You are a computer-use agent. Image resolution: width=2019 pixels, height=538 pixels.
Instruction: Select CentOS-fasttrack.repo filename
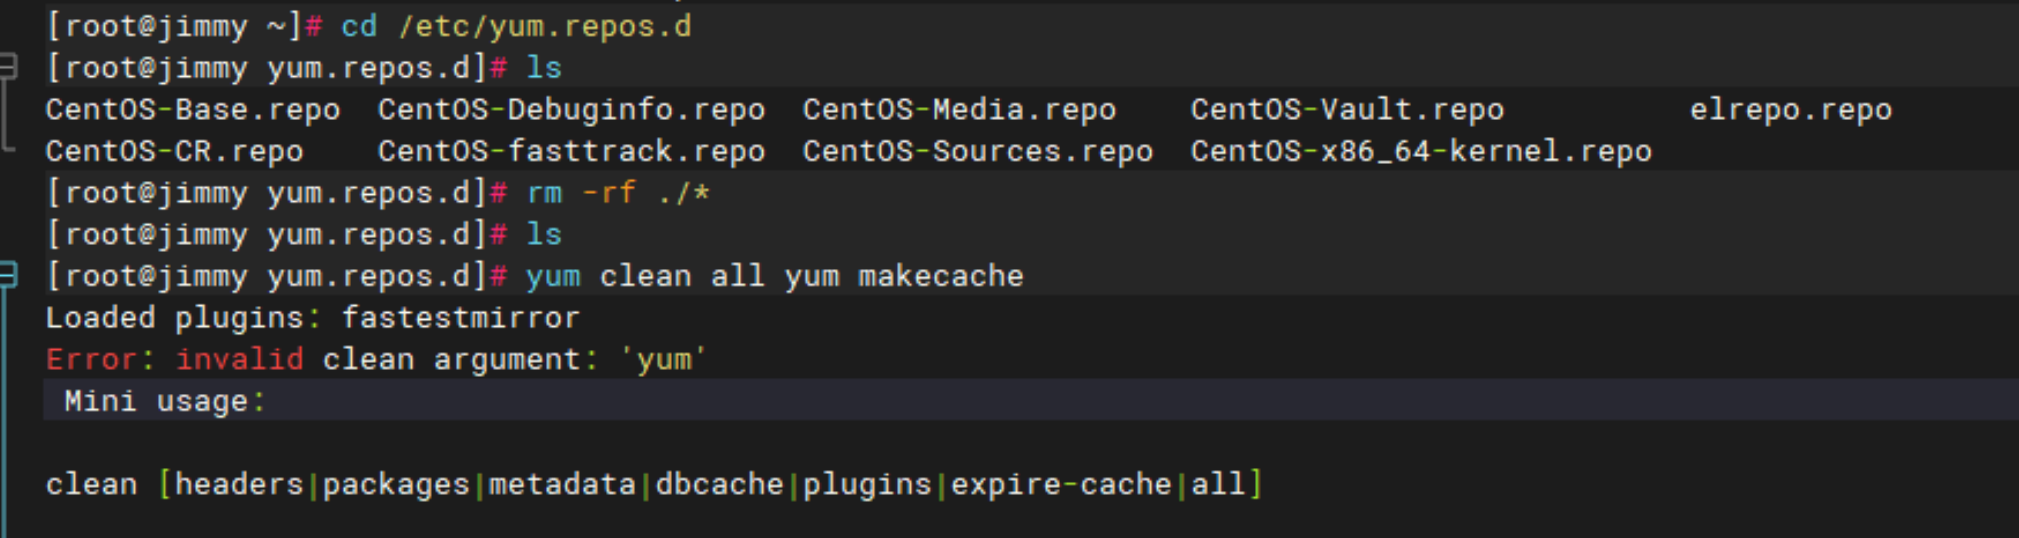tap(572, 151)
